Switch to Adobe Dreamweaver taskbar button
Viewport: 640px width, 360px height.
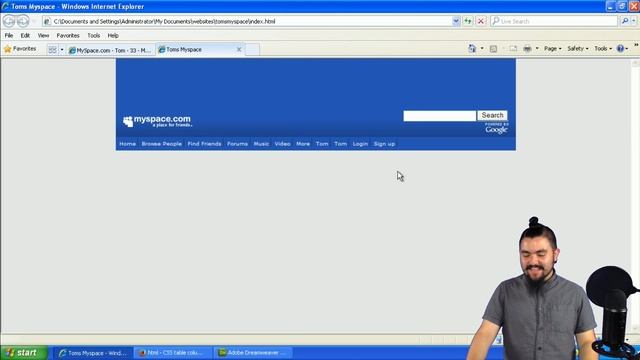(253, 353)
